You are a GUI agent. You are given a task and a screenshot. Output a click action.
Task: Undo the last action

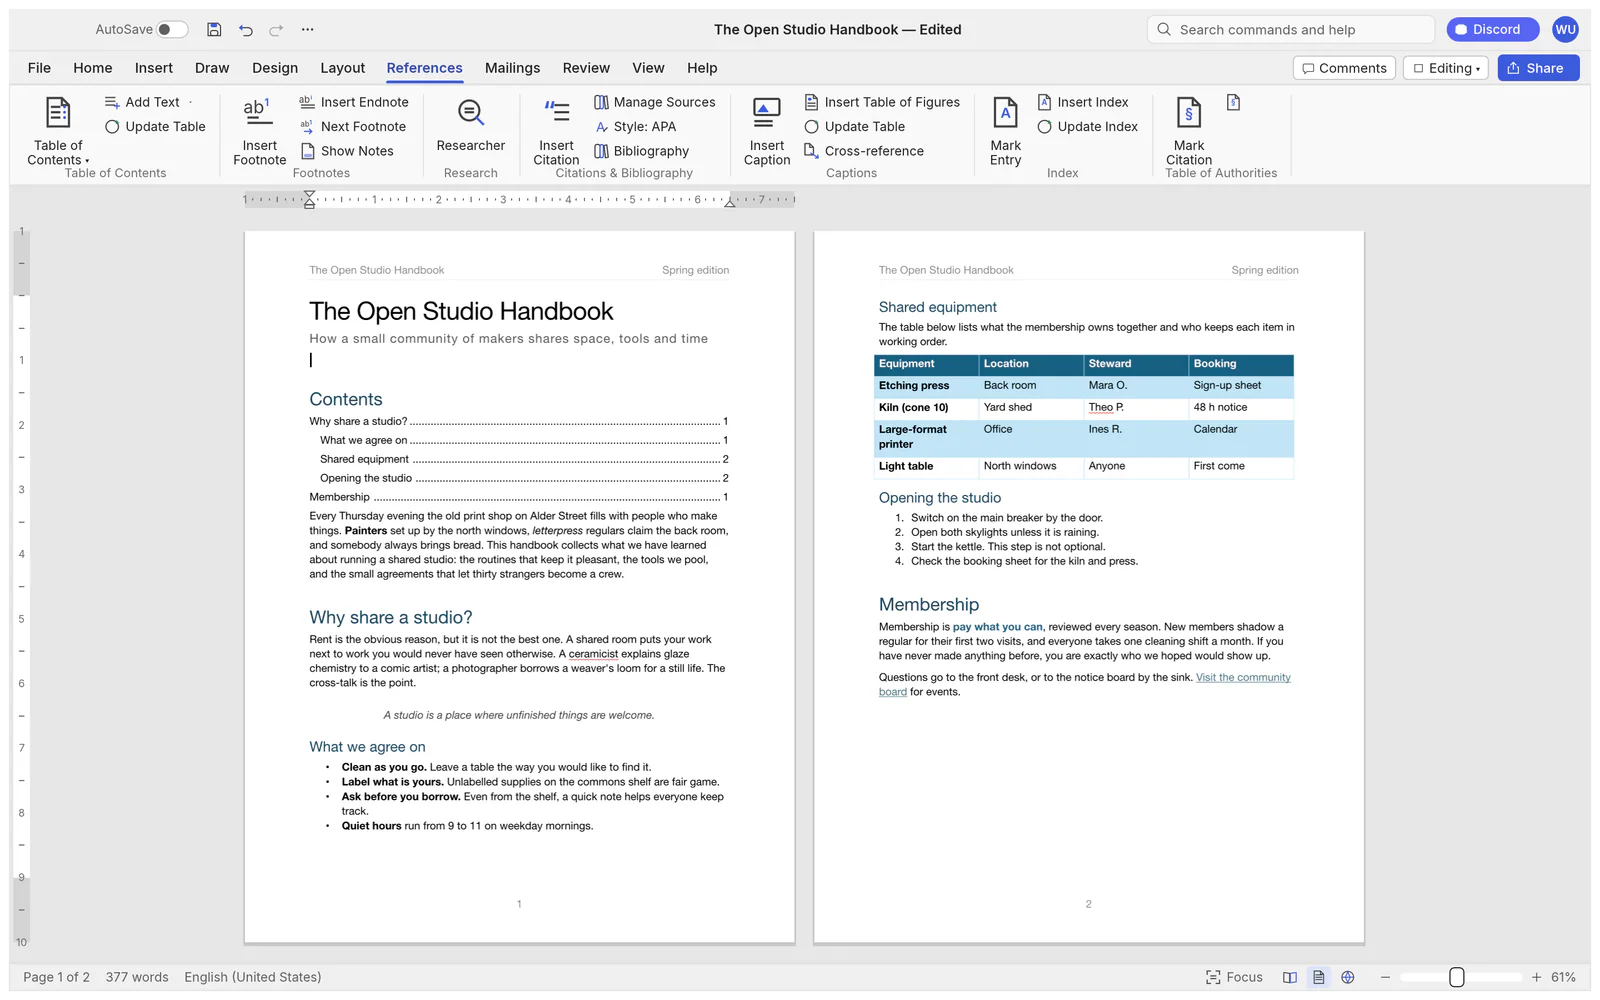pos(246,30)
